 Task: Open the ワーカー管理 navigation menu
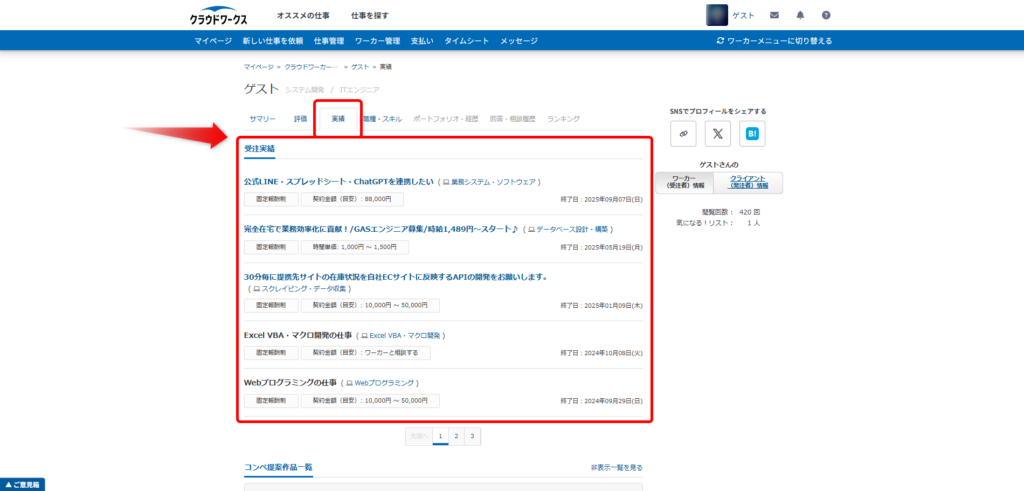pos(378,41)
